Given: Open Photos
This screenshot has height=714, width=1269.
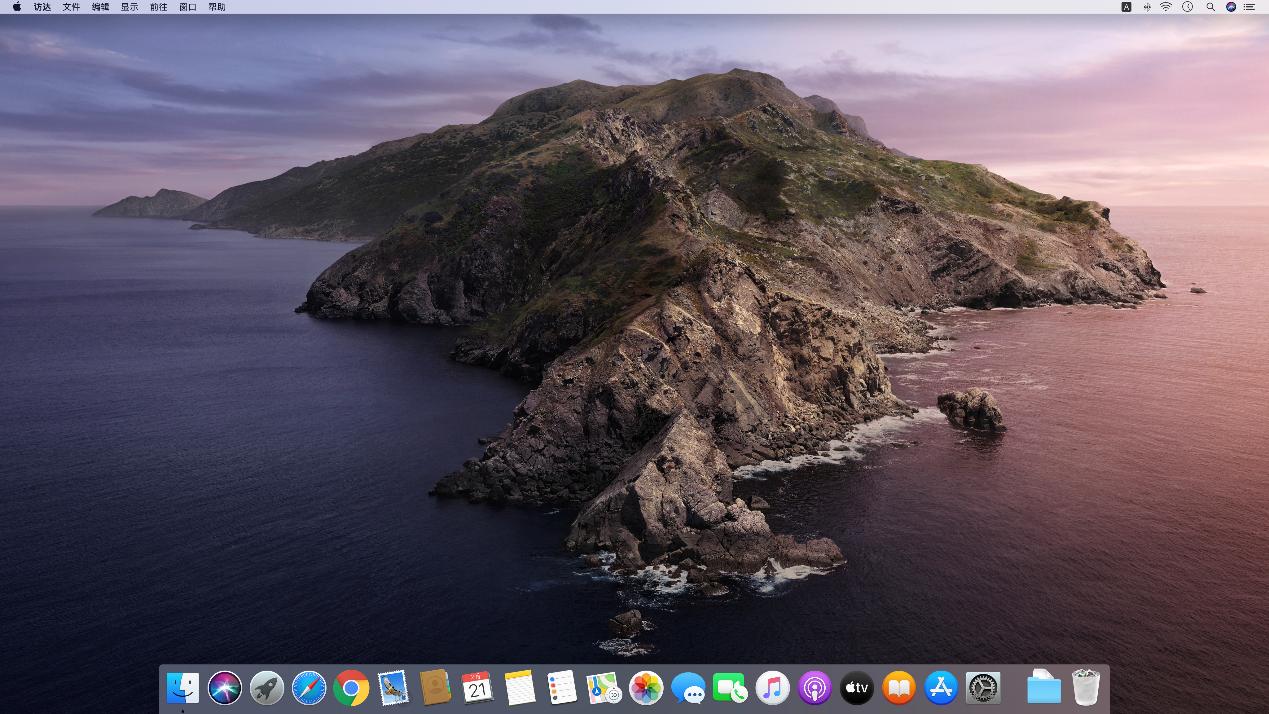Looking at the screenshot, I should (645, 688).
